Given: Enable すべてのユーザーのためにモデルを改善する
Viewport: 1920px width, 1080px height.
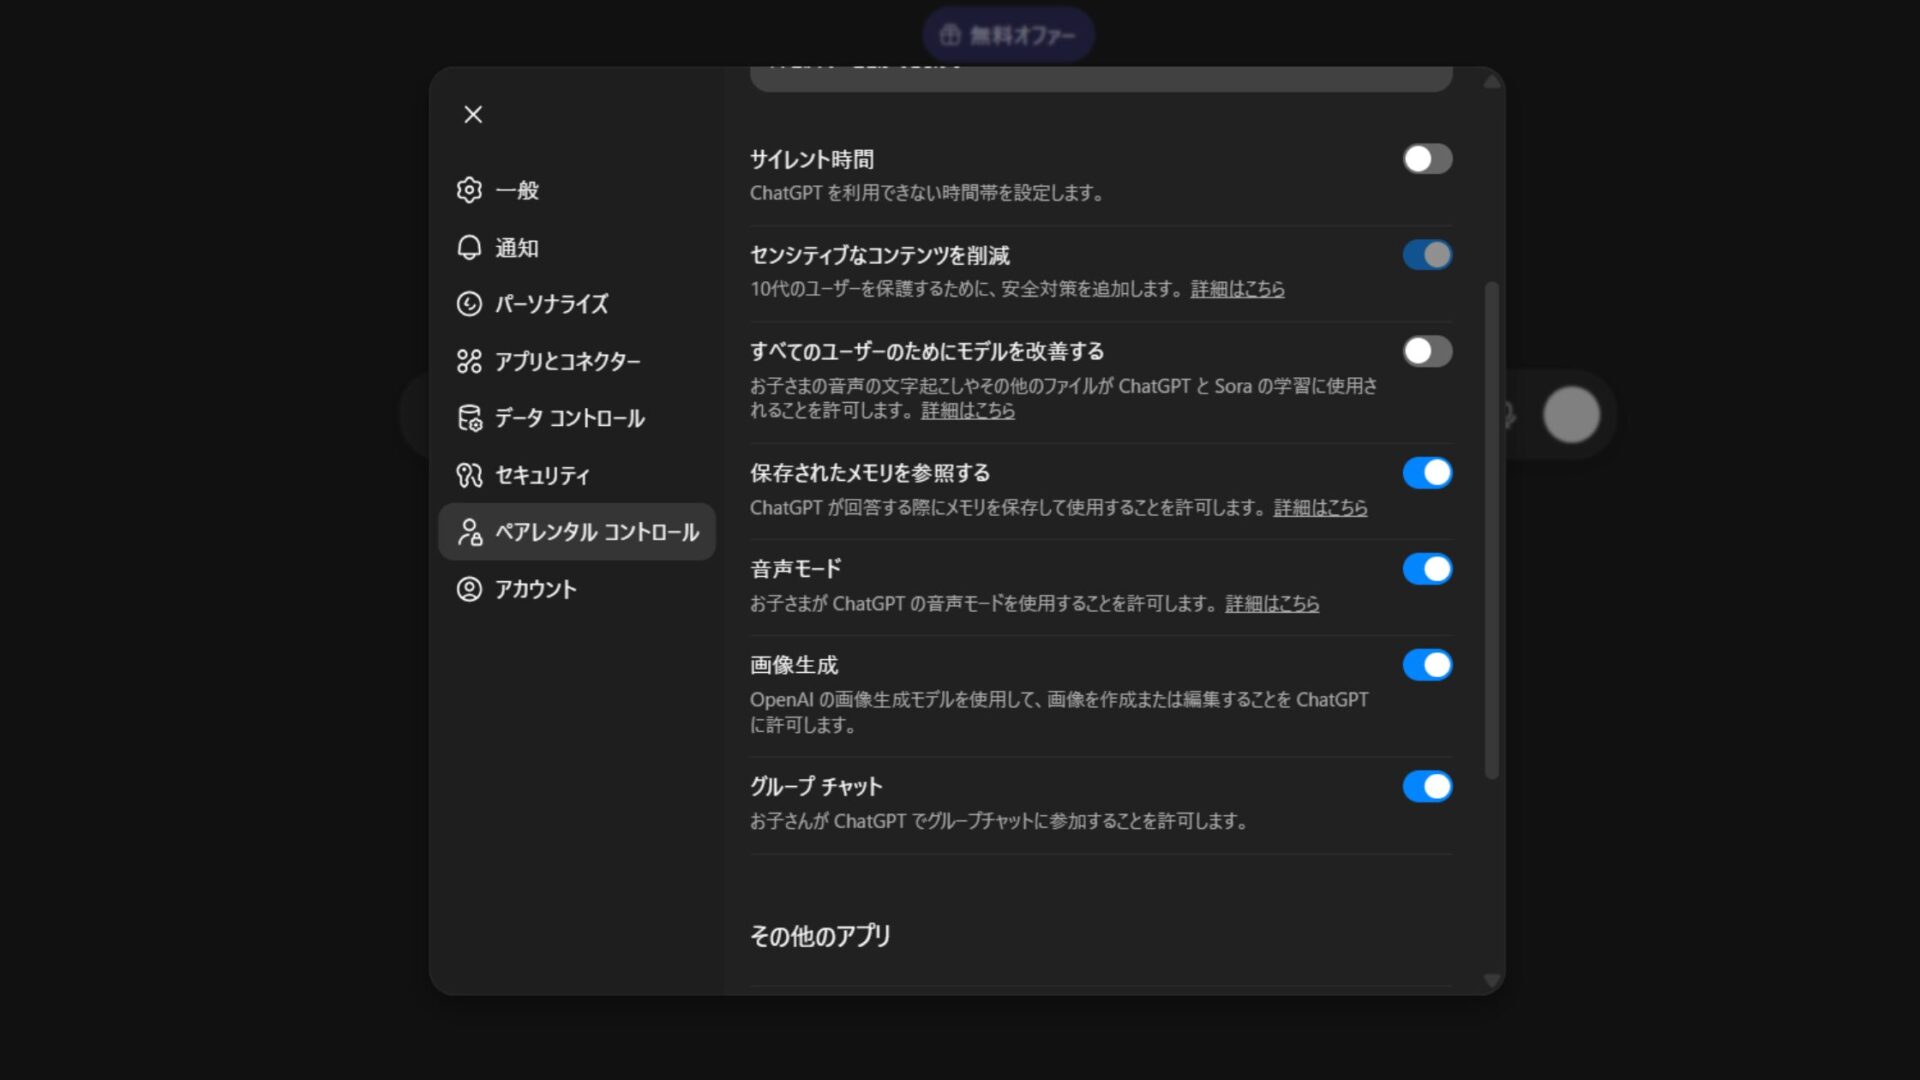Looking at the screenshot, I should click(1428, 351).
